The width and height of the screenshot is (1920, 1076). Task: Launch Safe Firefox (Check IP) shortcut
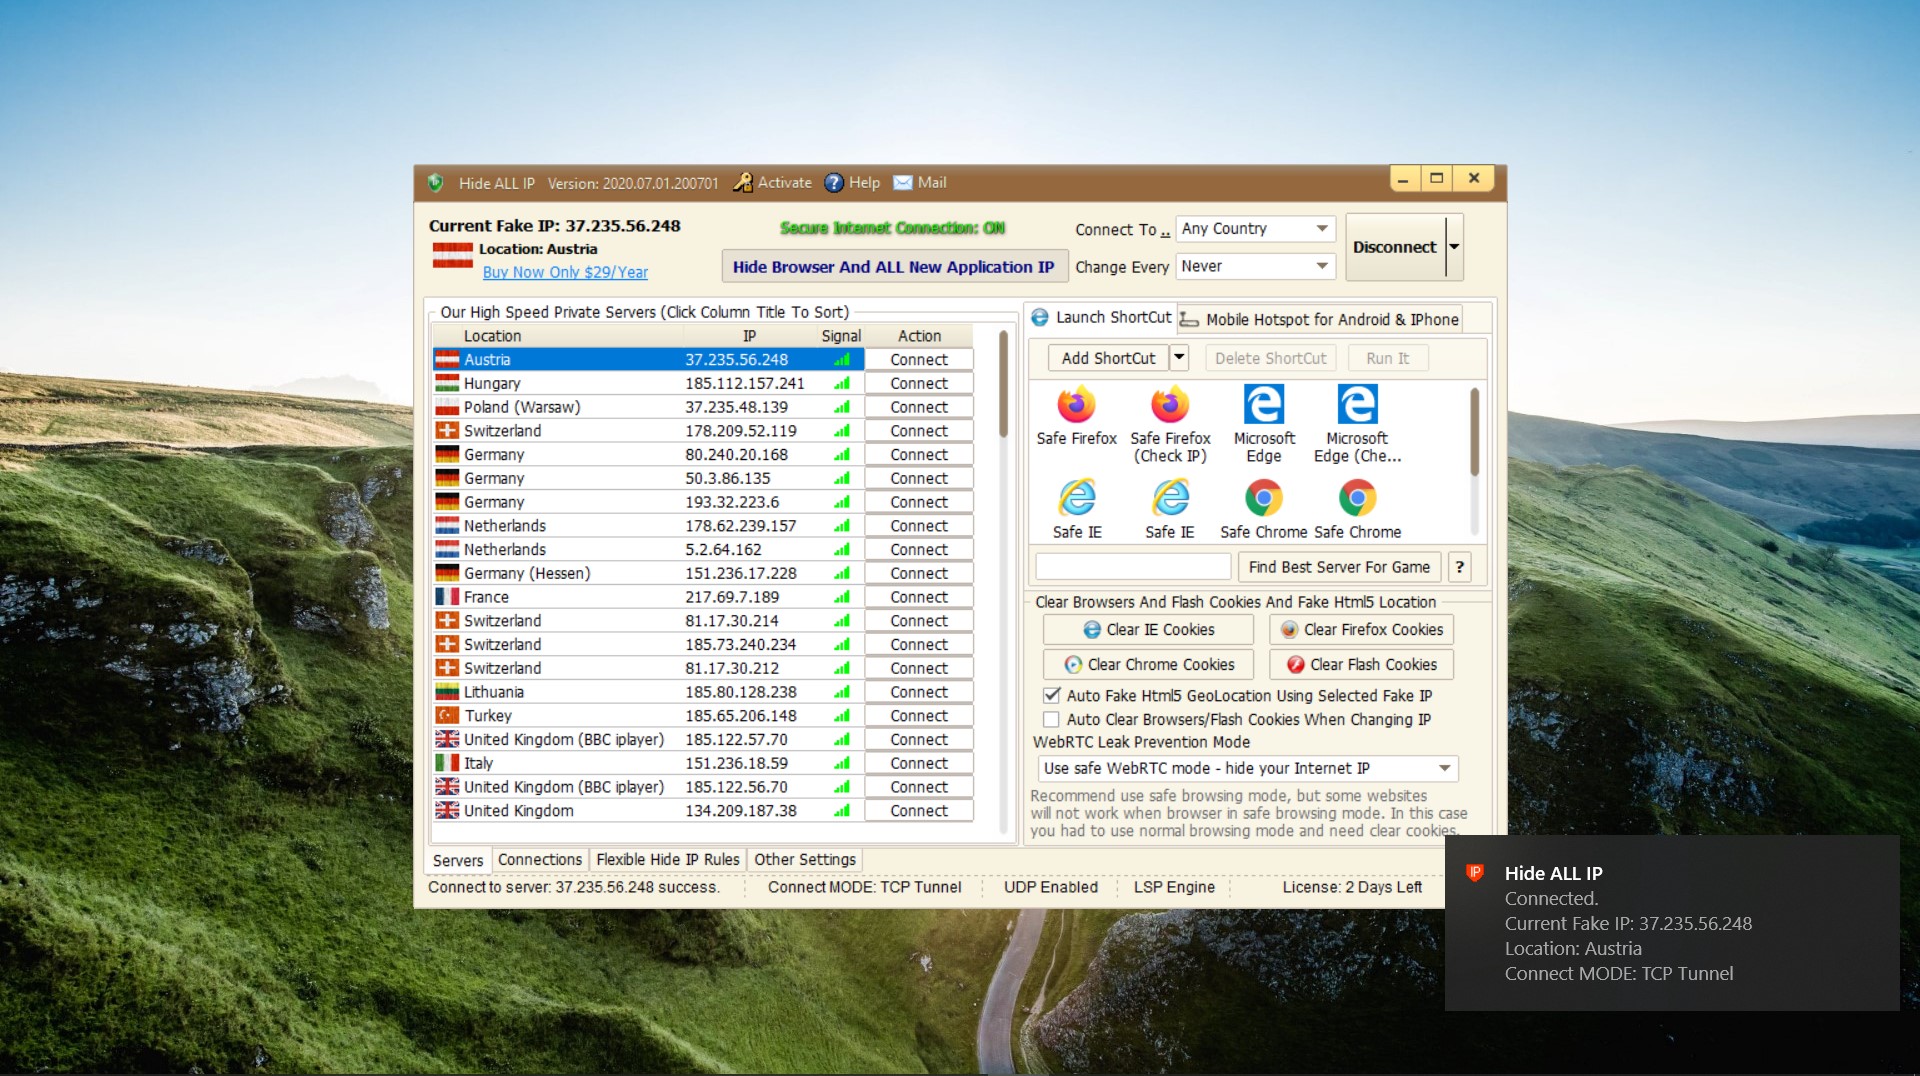(1170, 425)
